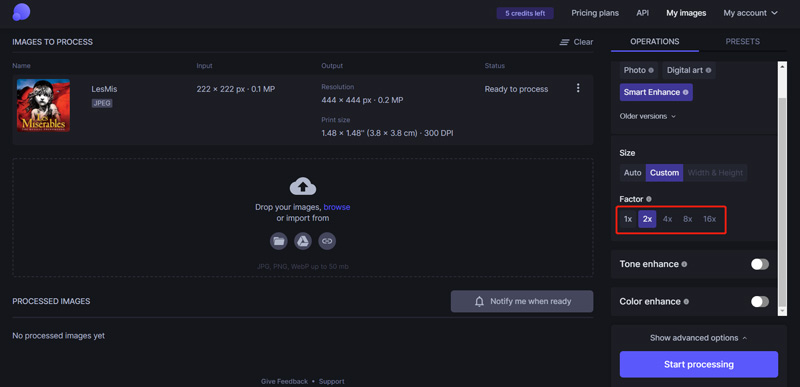Screen dimensions: 800x387
Task: Turn on Color enhance switch
Action: pos(760,301)
